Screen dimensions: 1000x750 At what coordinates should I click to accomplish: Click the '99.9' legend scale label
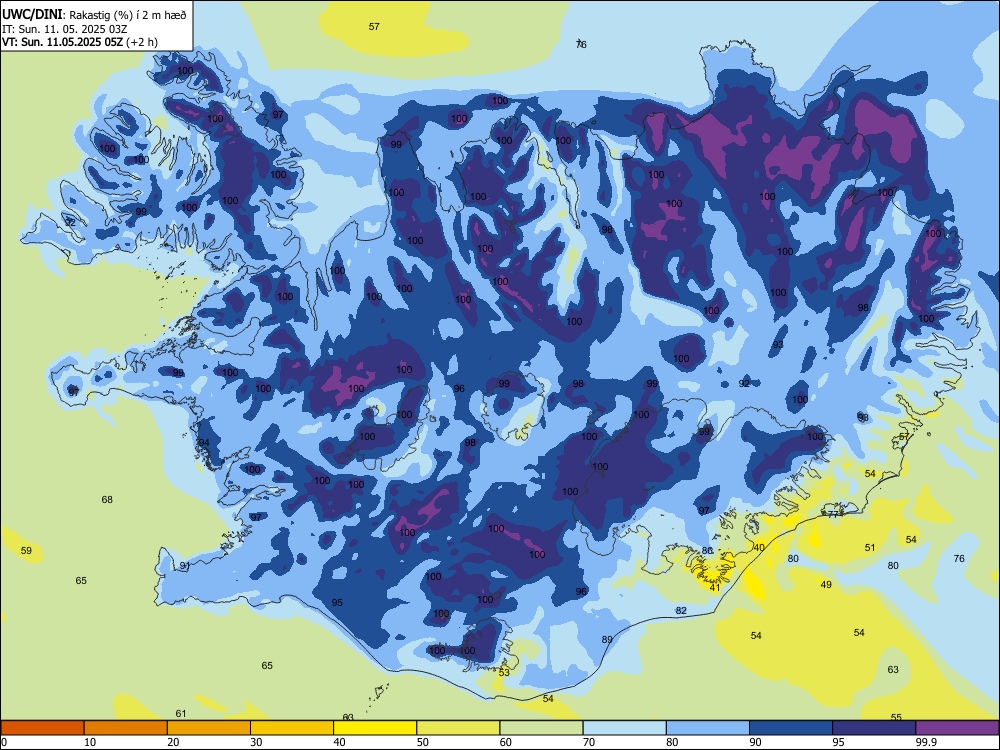pyautogui.click(x=925, y=742)
